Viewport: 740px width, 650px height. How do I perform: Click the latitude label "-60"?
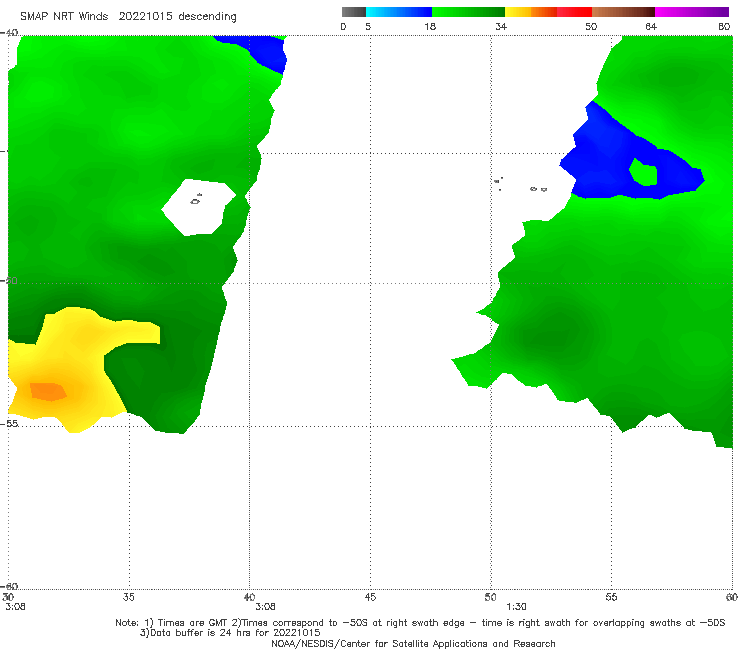[9, 586]
